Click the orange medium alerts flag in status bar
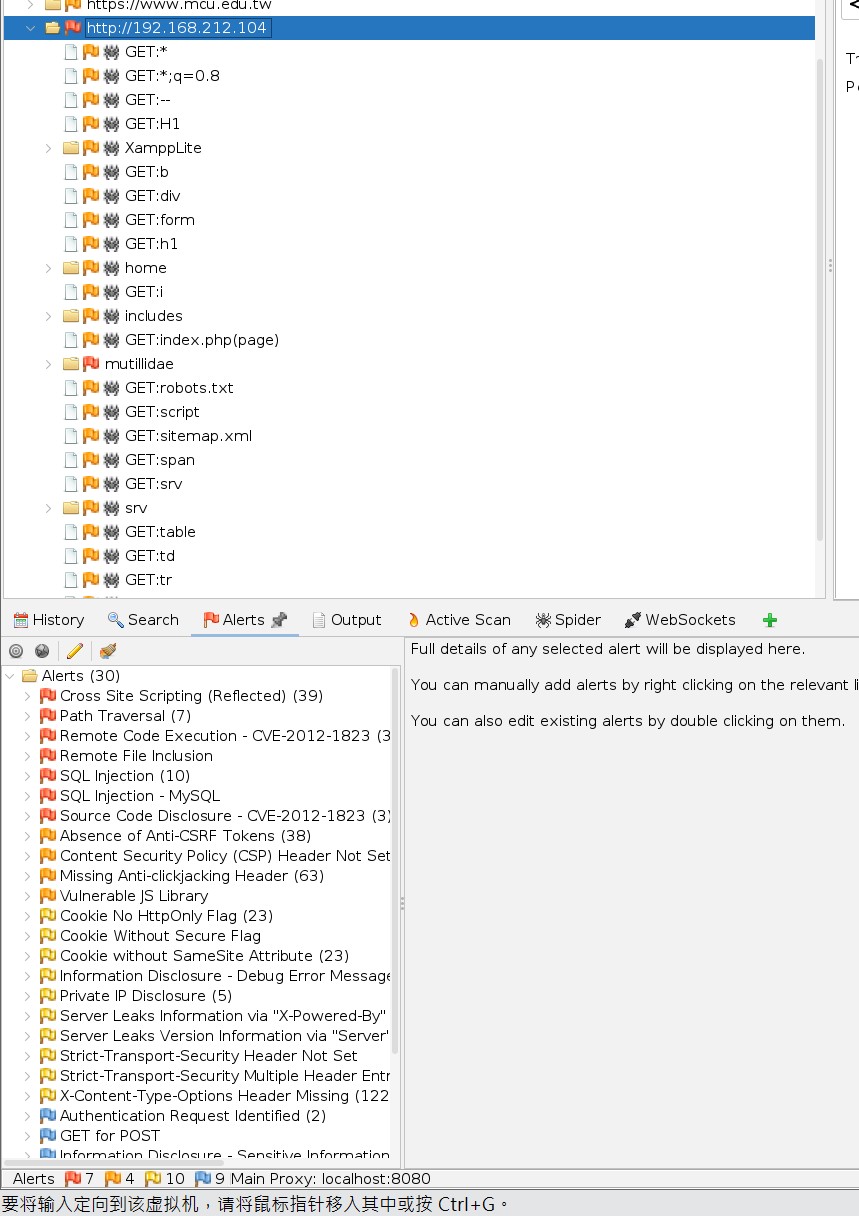Viewport: 859px width, 1216px height. point(113,1179)
